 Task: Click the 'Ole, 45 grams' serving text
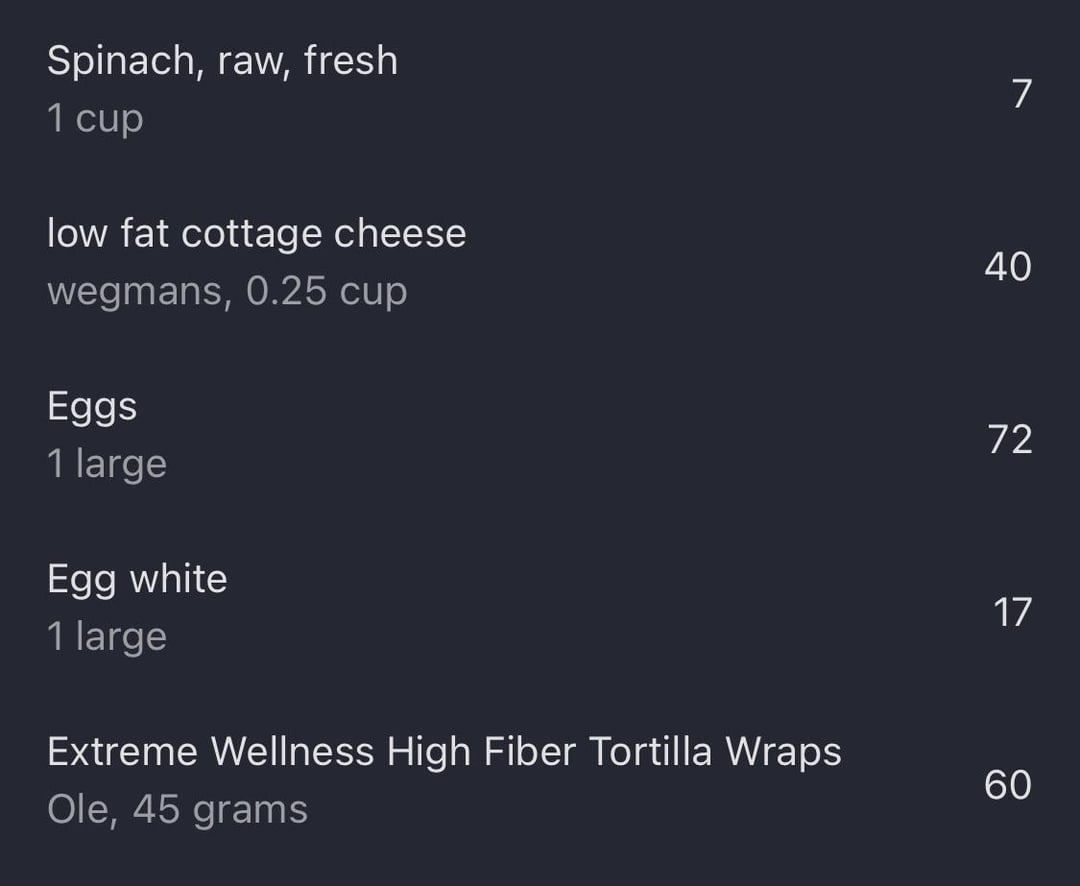point(178,809)
